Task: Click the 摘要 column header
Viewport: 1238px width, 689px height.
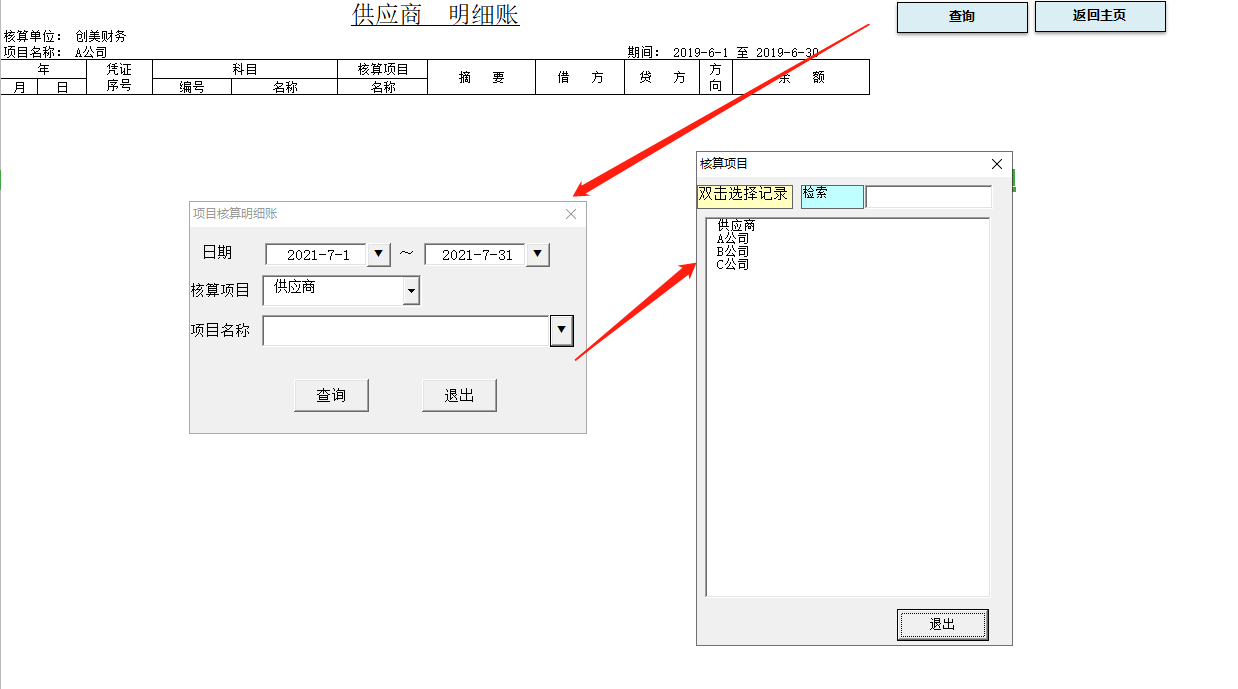Action: pyautogui.click(x=481, y=78)
